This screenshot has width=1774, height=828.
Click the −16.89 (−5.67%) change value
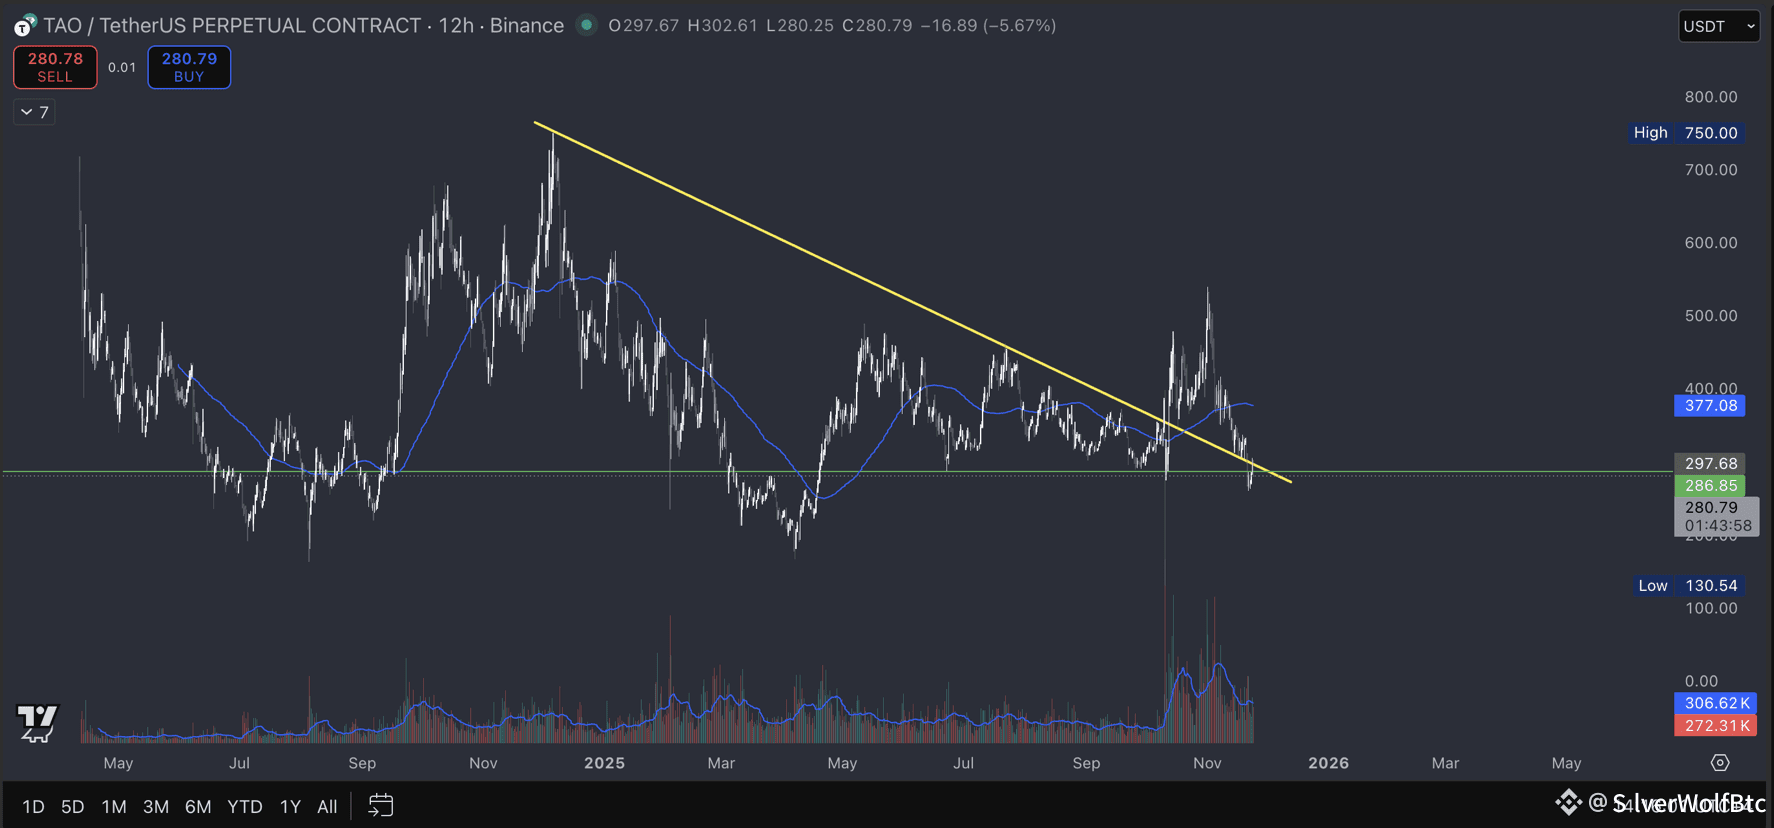point(988,25)
